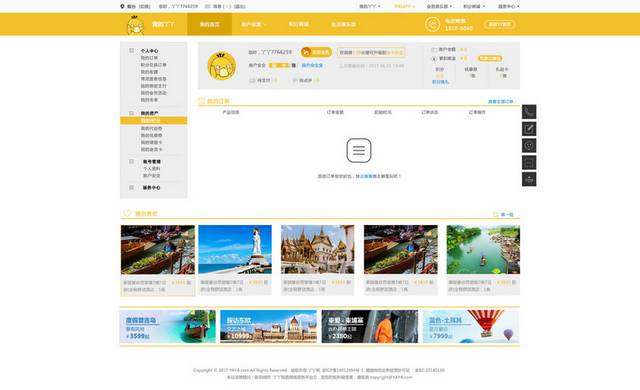Viewport: 640px width, 390px height.
Task: Click the 换一组 link to refresh recommendations
Action: [x=507, y=215]
